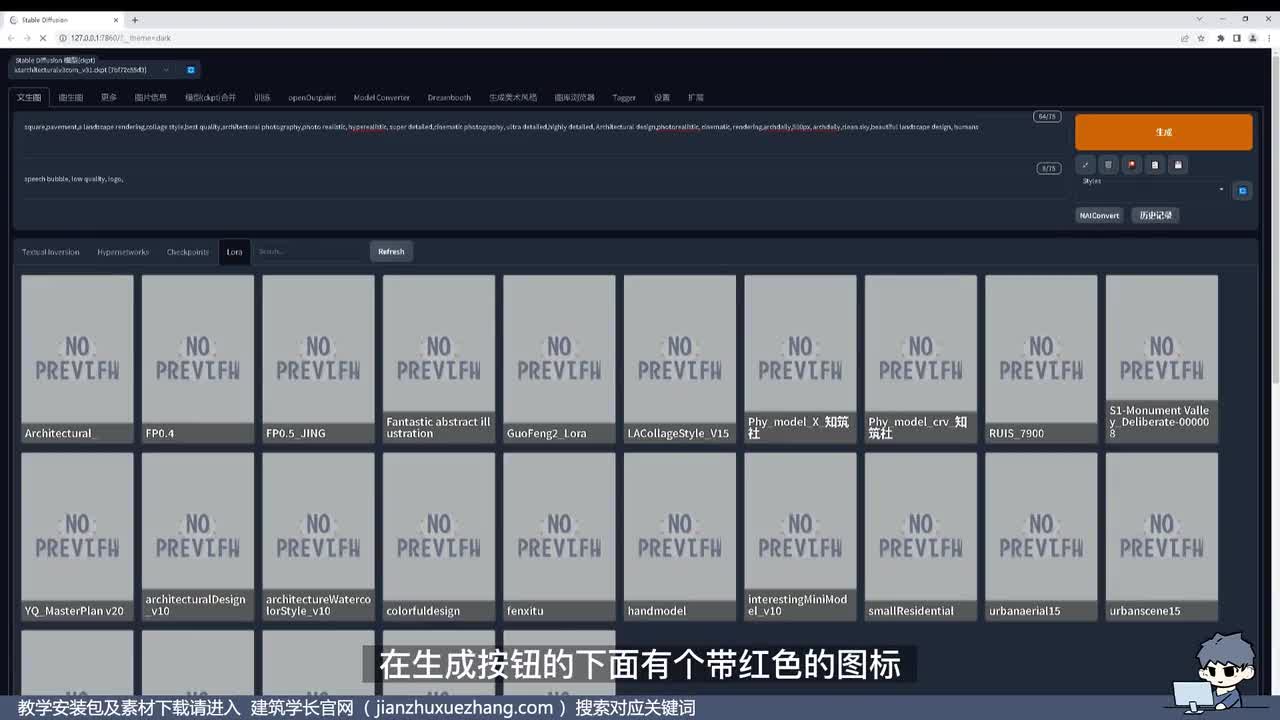1280x720 pixels.
Task: Select the LACollageStyle_V15 Lora card
Action: pos(680,358)
